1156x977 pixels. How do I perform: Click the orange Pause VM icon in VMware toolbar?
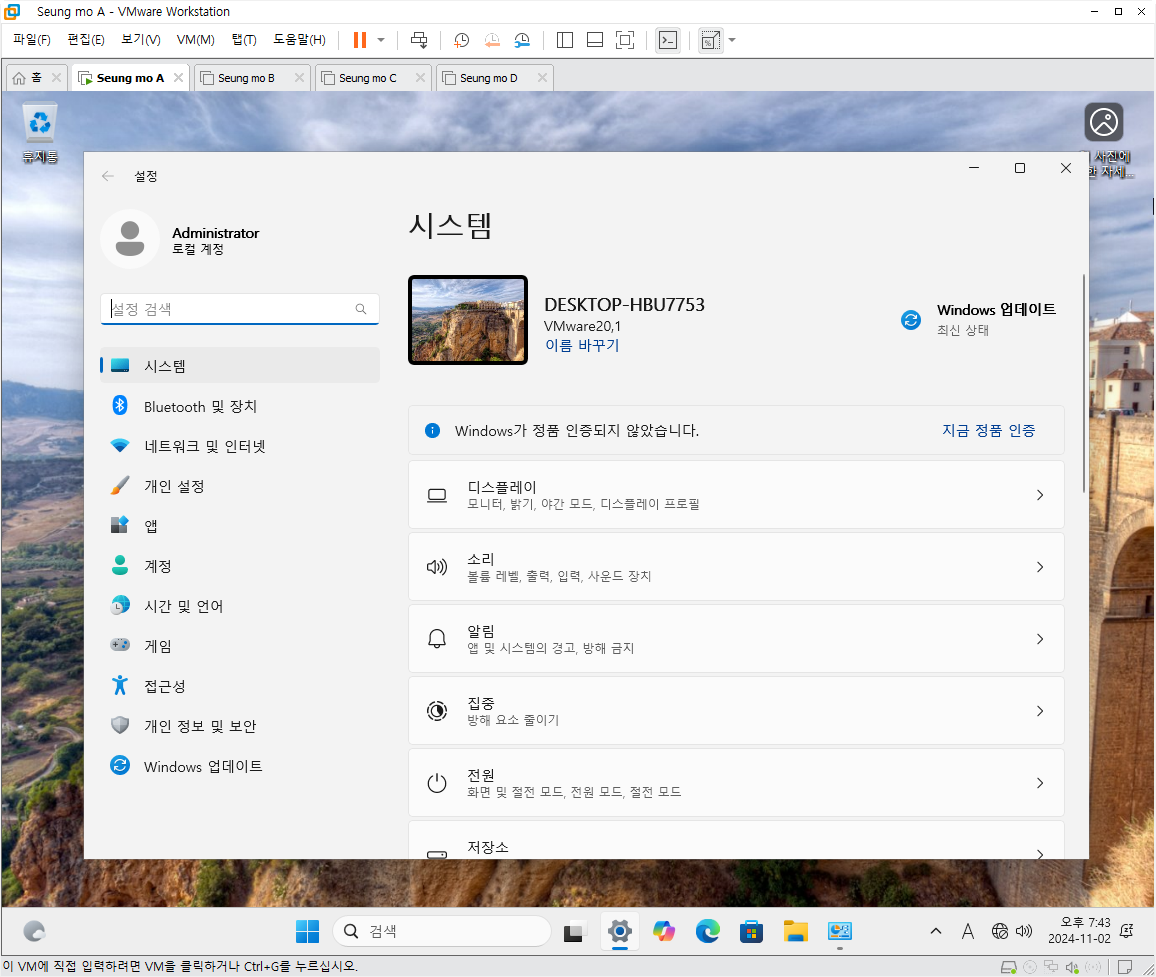point(360,40)
